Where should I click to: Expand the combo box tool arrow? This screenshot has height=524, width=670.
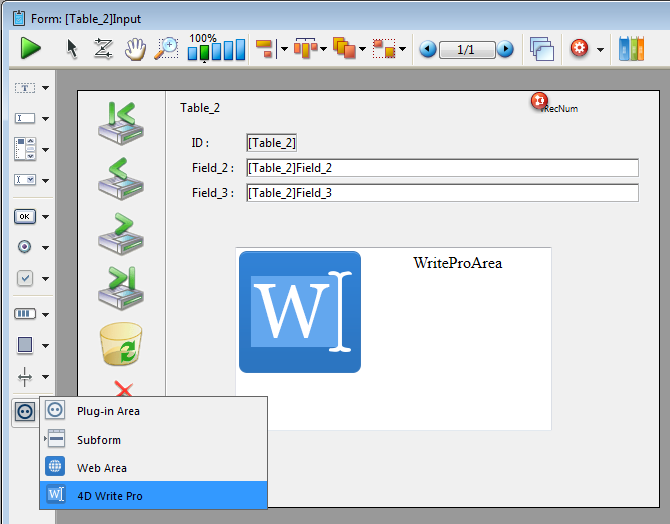45,180
